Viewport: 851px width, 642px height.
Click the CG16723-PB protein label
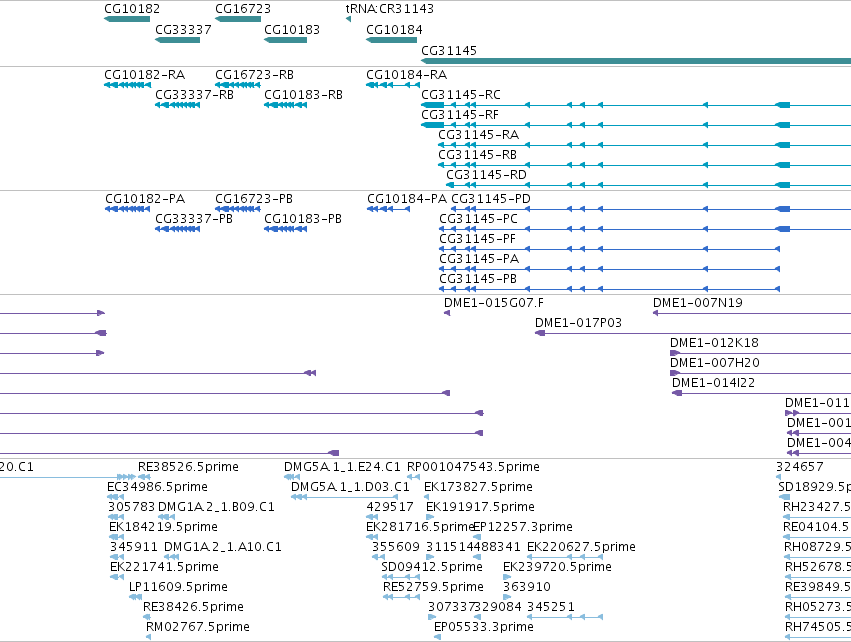click(x=254, y=199)
